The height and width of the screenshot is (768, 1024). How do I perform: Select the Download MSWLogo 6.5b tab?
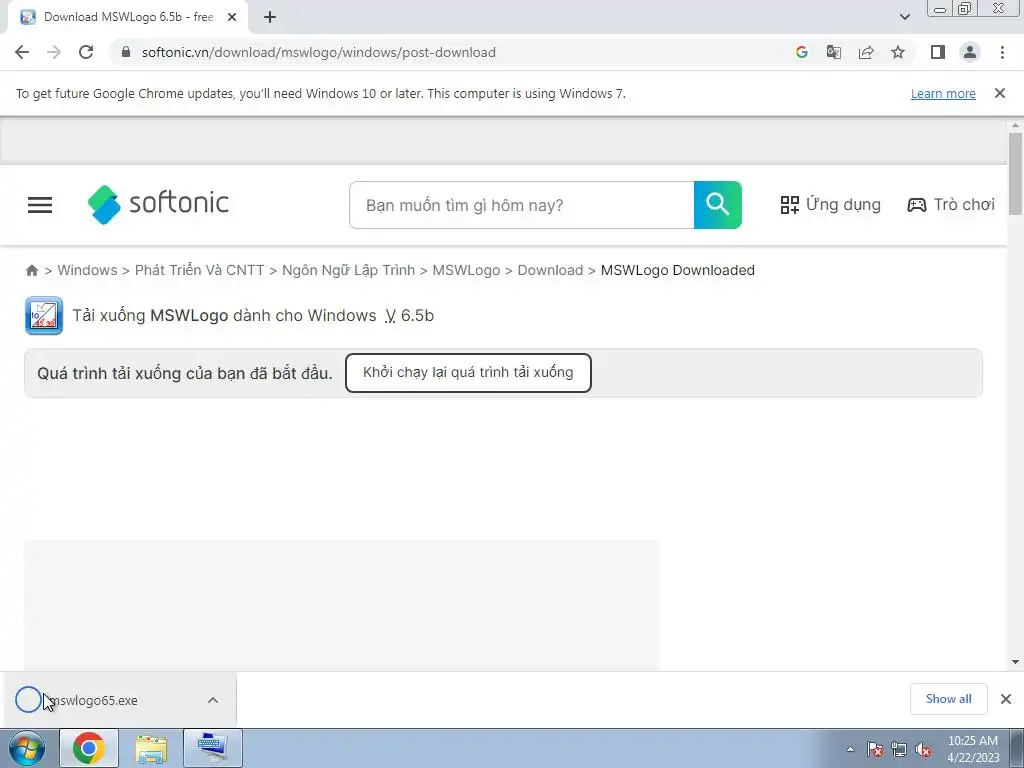[x=128, y=18]
